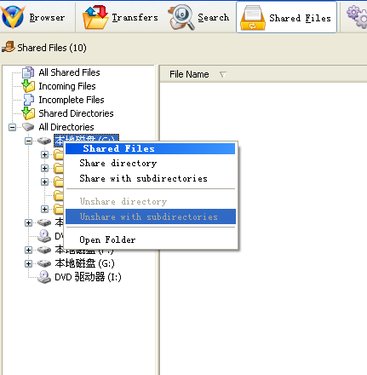Expand the third folder under C: drive

45,182
